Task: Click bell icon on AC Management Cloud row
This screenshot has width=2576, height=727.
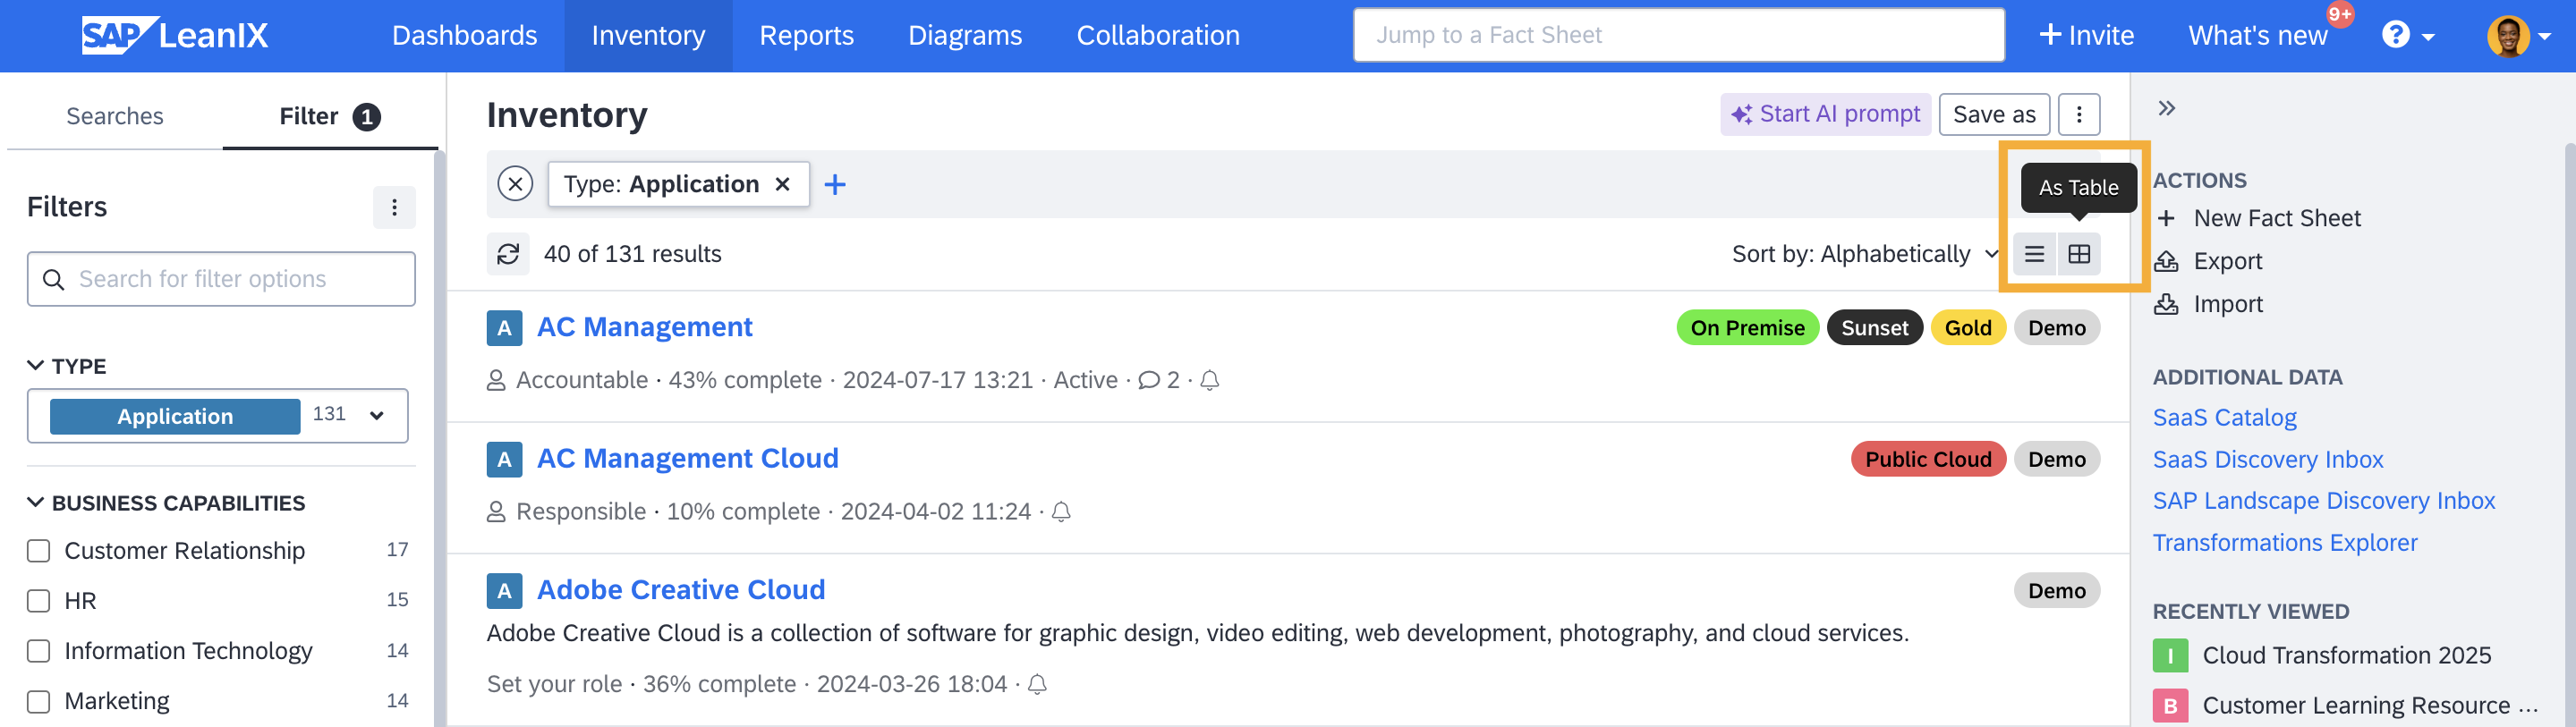Action: [x=1061, y=512]
